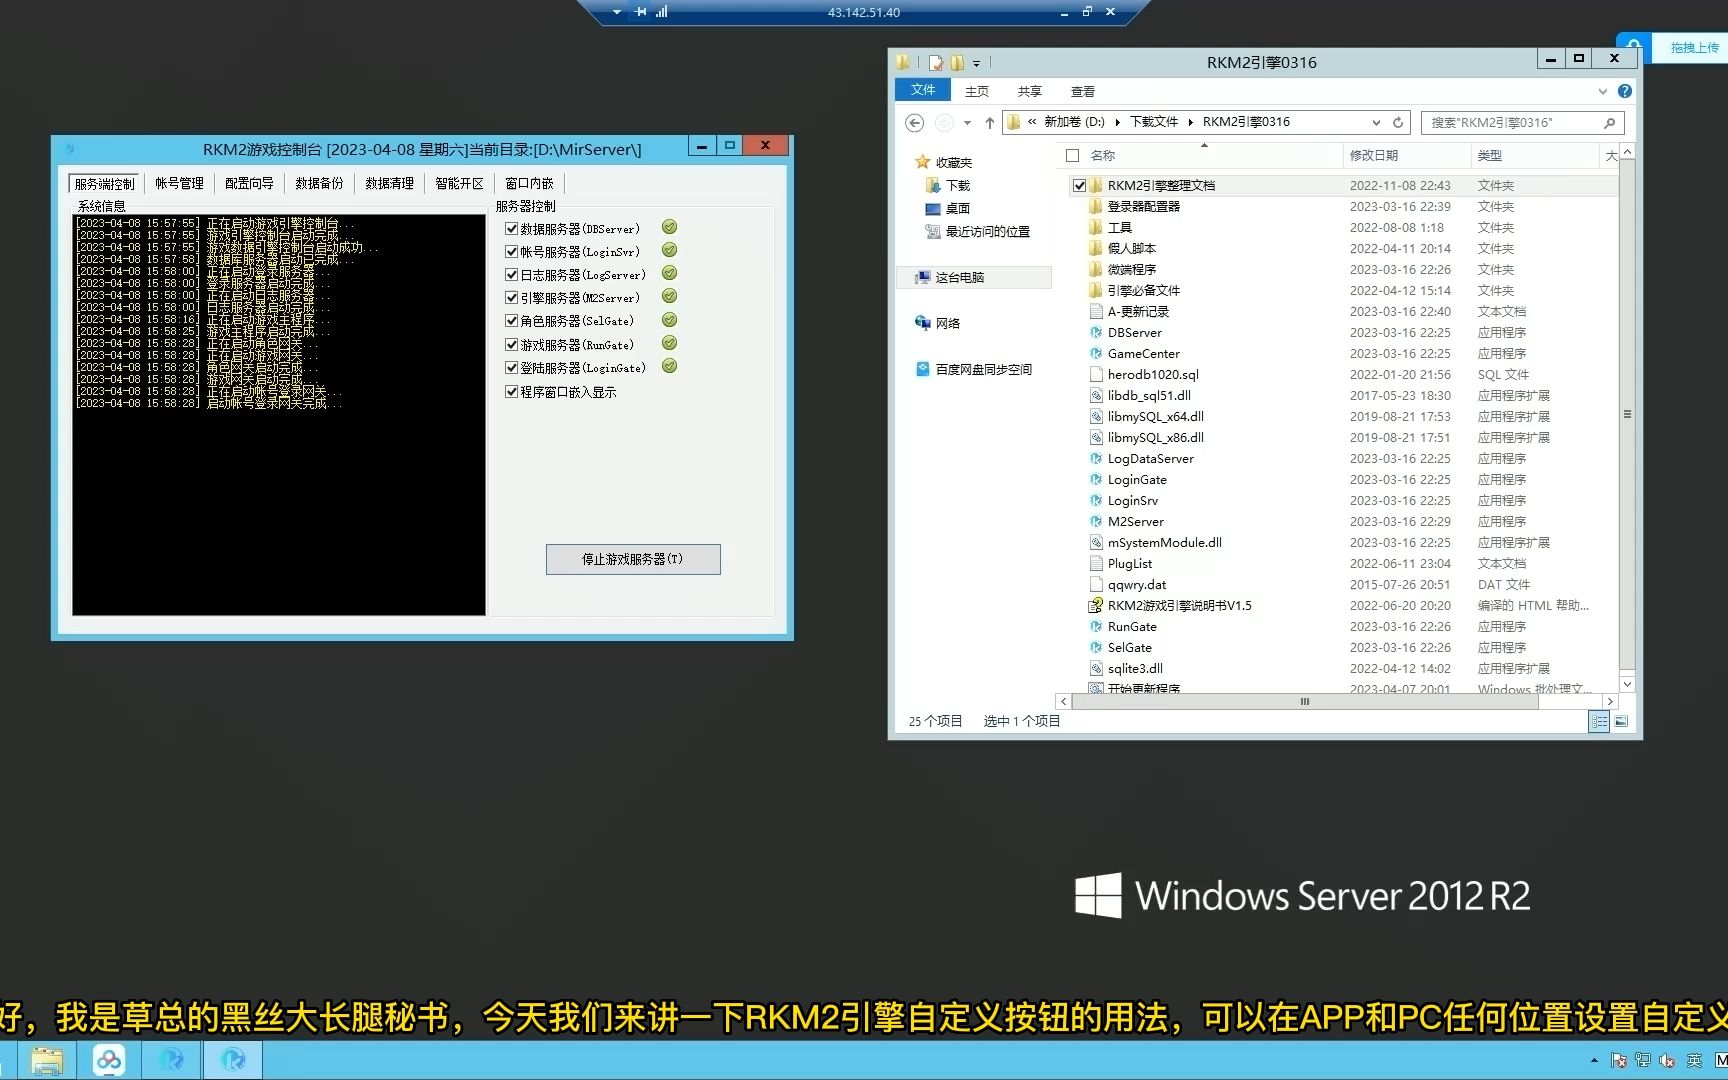1728x1080 pixels.
Task: Switch to the 帐号管理 tab
Action: point(179,183)
